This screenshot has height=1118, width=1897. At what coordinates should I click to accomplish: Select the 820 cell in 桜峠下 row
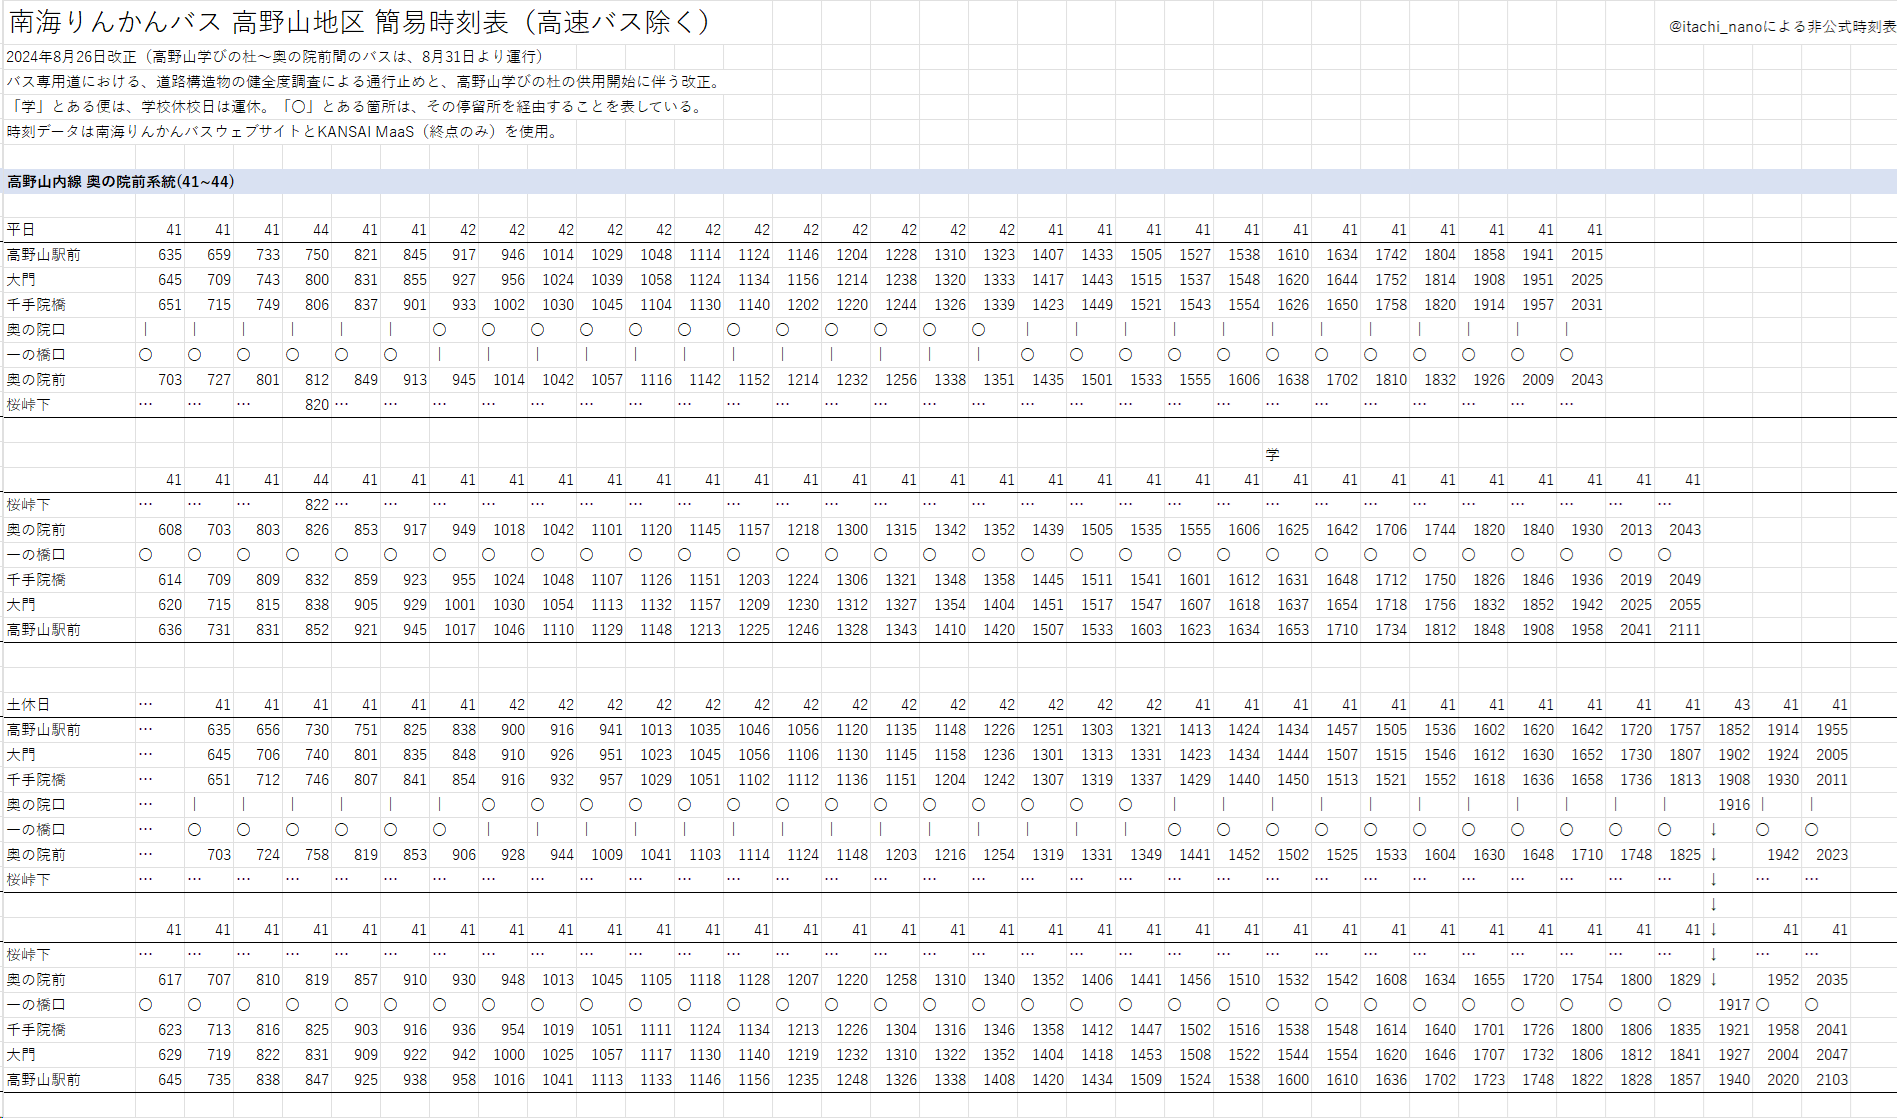click(x=316, y=405)
